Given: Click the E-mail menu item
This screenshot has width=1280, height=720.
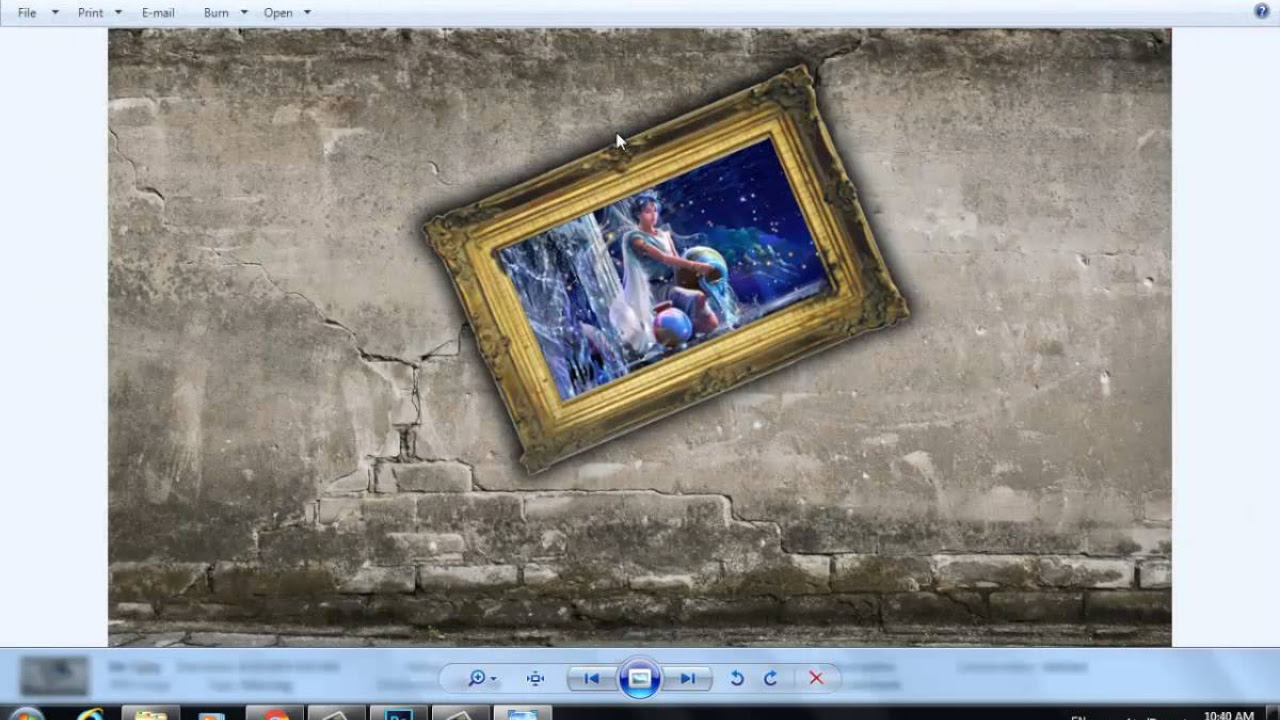Looking at the screenshot, I should click(158, 13).
